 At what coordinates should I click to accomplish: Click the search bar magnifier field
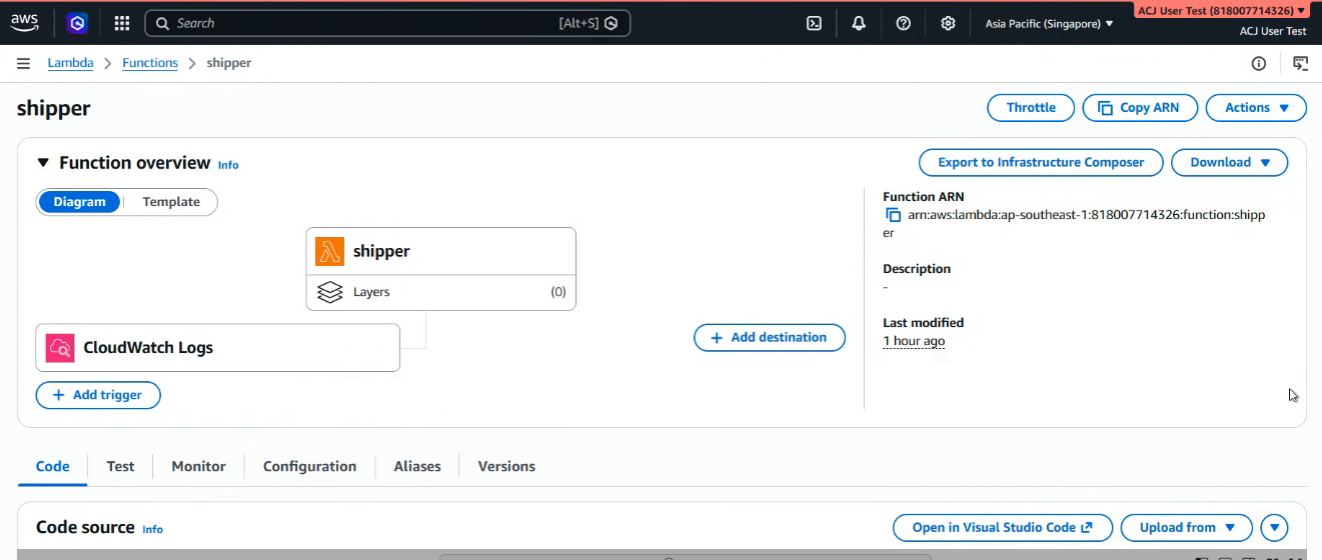[x=388, y=23]
